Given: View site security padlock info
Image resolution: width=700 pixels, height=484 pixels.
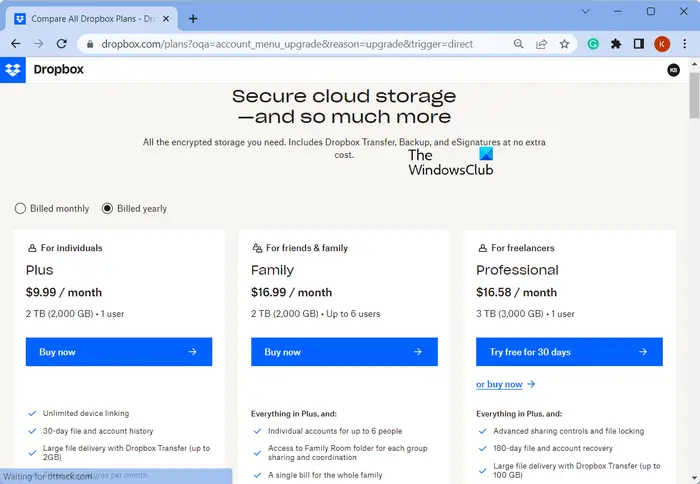Looking at the screenshot, I should pyautogui.click(x=90, y=44).
